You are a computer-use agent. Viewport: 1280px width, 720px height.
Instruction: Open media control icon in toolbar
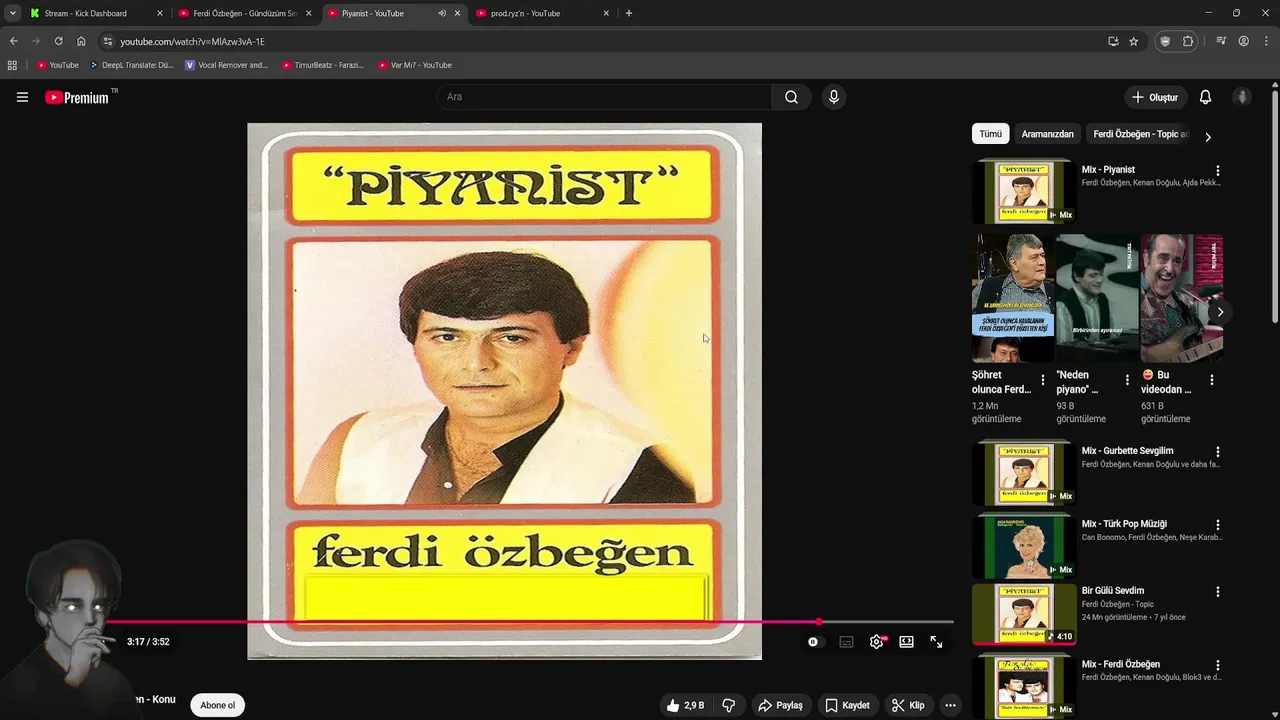[1221, 41]
